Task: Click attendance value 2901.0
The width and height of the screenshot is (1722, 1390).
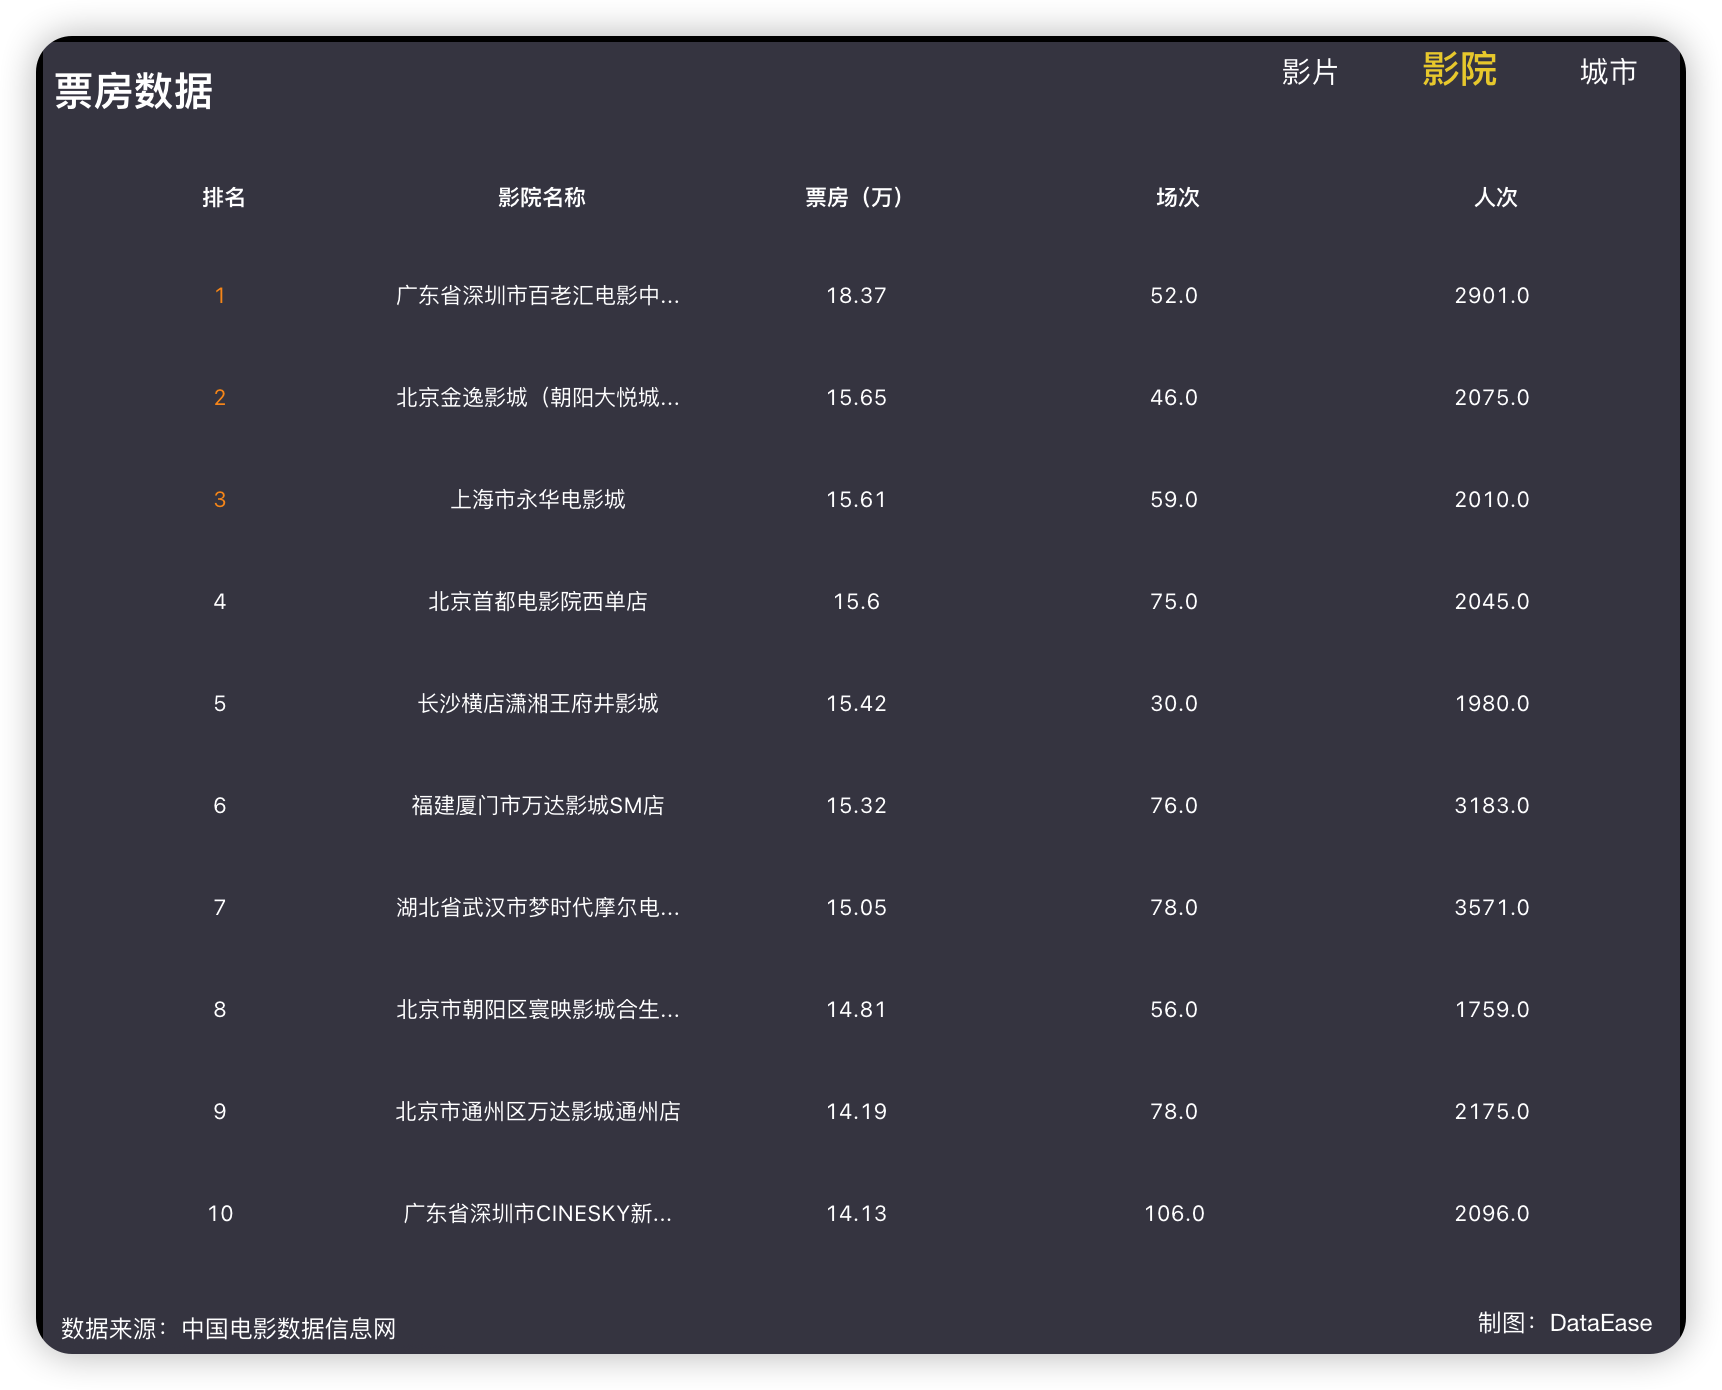Action: pos(1492,296)
